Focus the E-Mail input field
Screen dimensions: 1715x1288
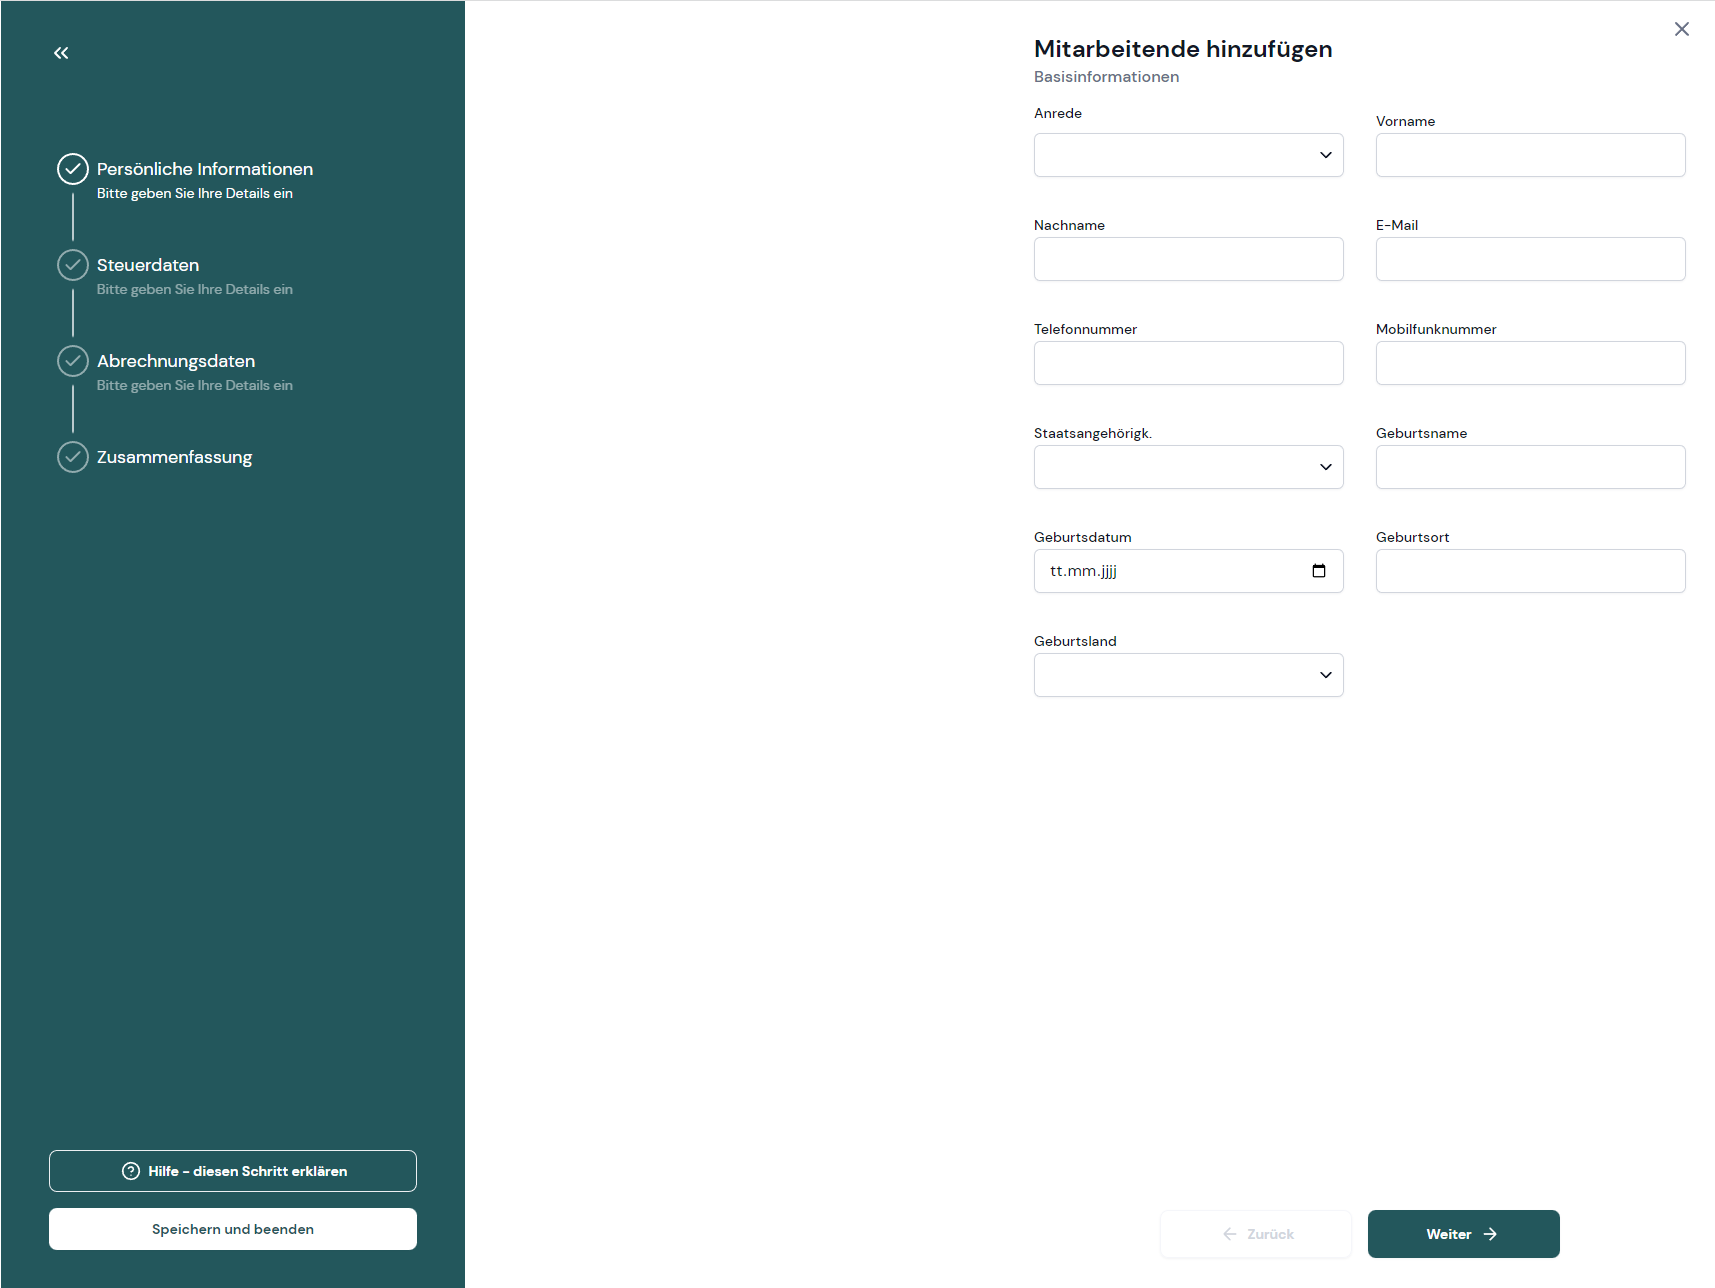point(1531,259)
